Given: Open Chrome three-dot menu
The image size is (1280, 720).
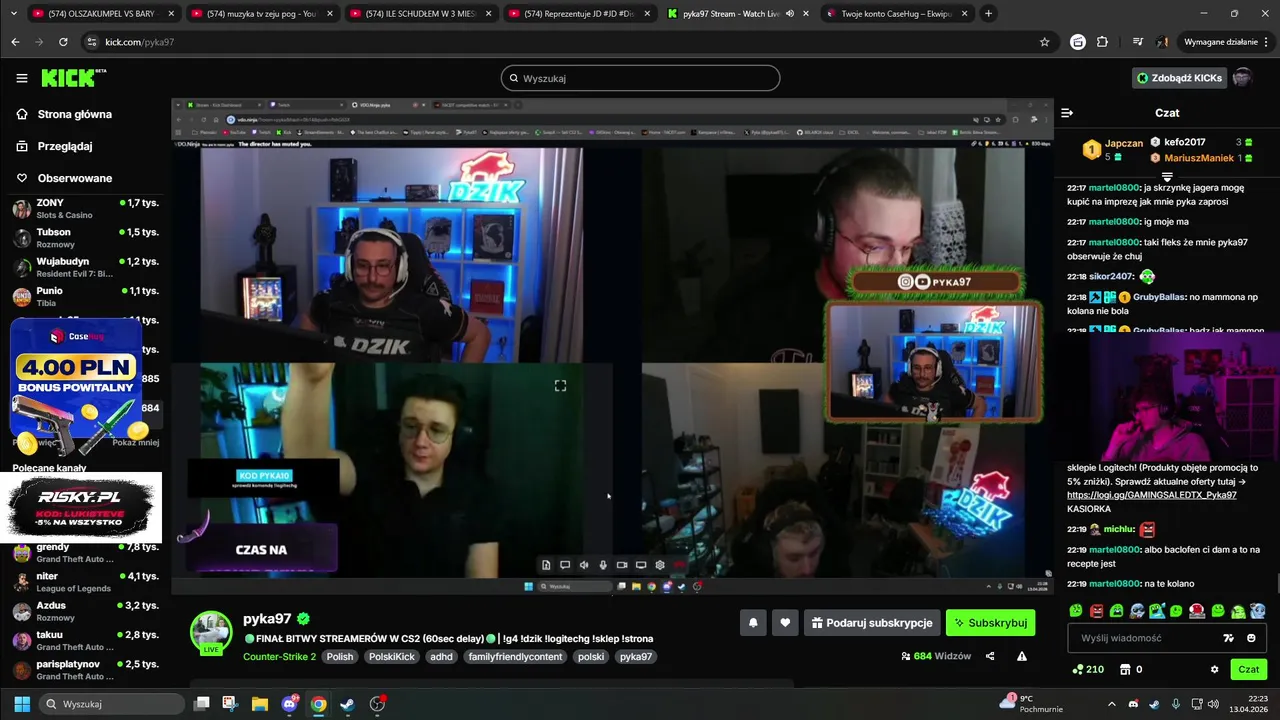Looking at the screenshot, I should point(1267,42).
